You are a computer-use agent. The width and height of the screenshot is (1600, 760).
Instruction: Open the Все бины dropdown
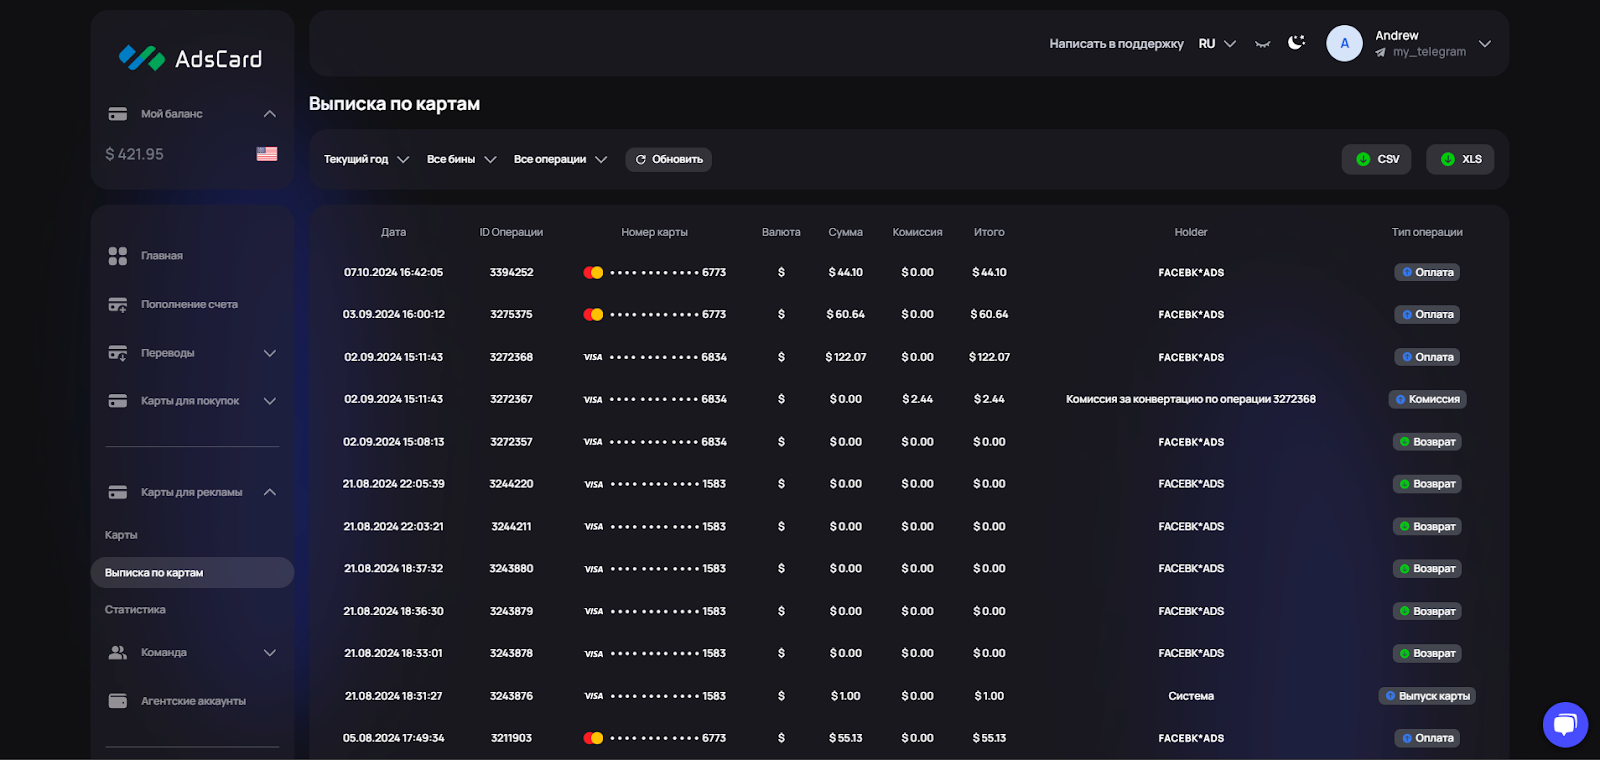coord(461,159)
